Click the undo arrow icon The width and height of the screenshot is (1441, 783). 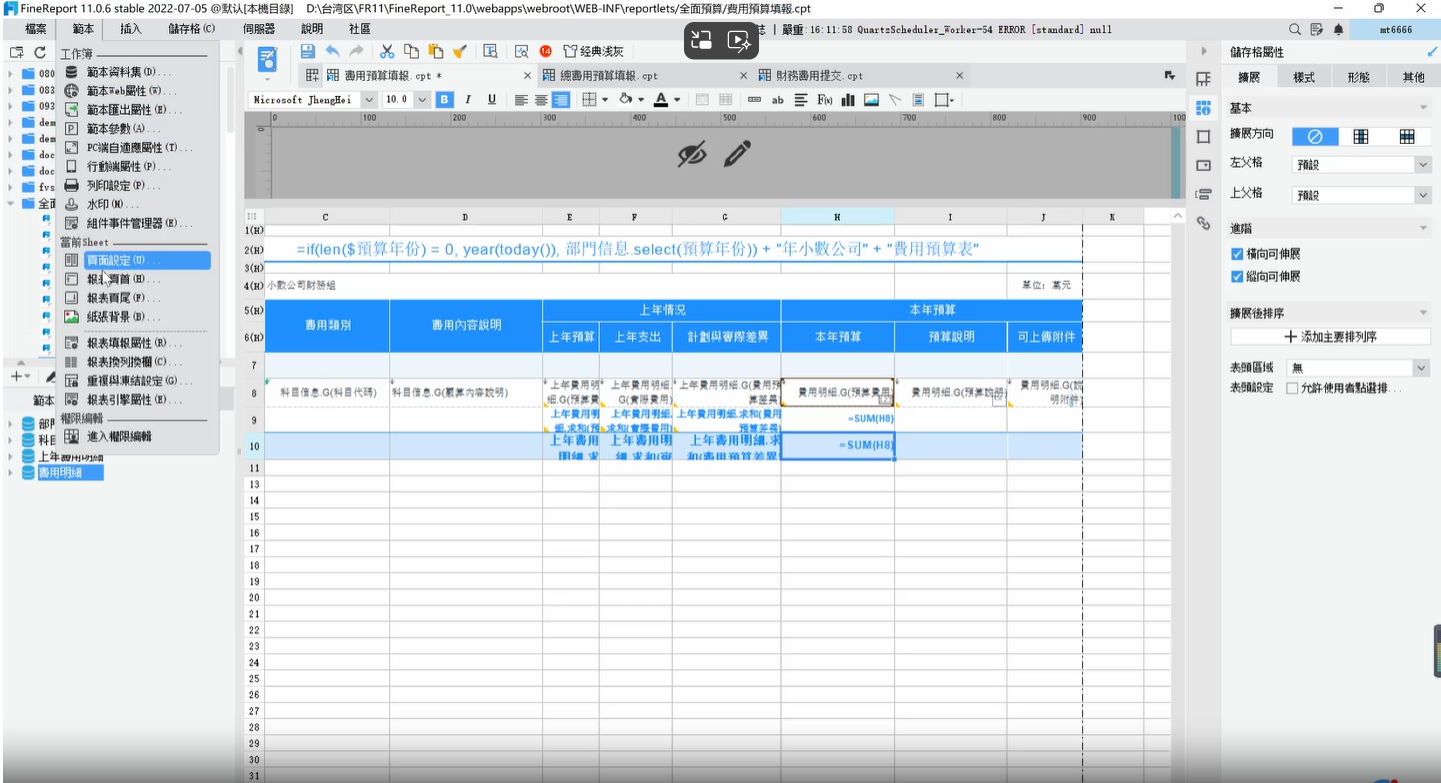pyautogui.click(x=332, y=51)
